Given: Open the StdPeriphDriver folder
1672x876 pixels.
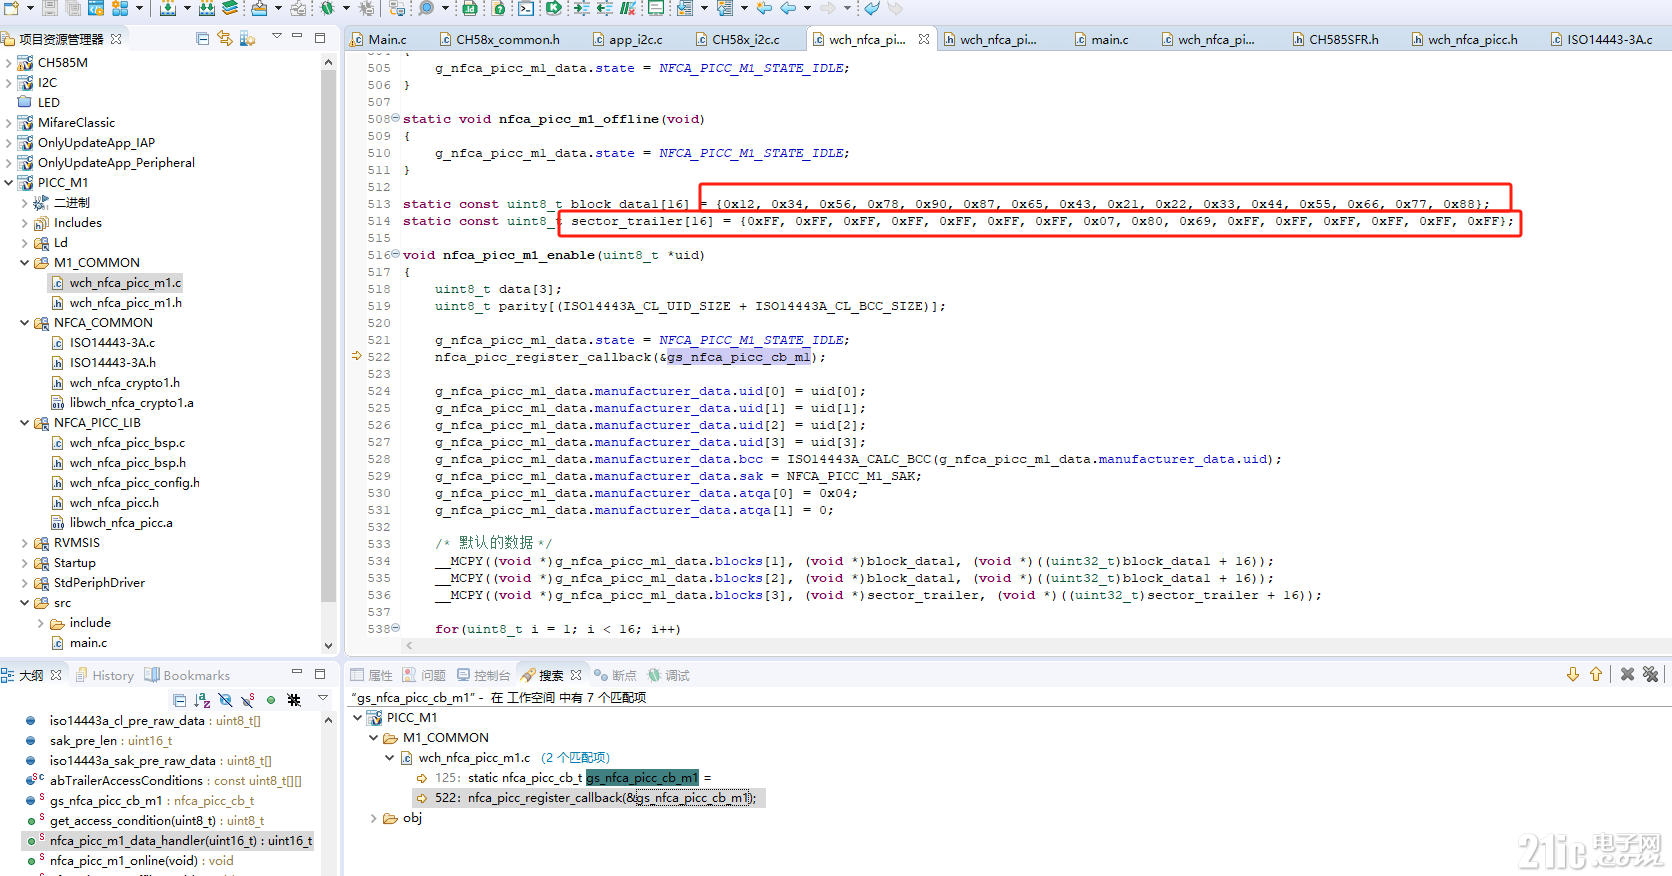Looking at the screenshot, I should (99, 582).
